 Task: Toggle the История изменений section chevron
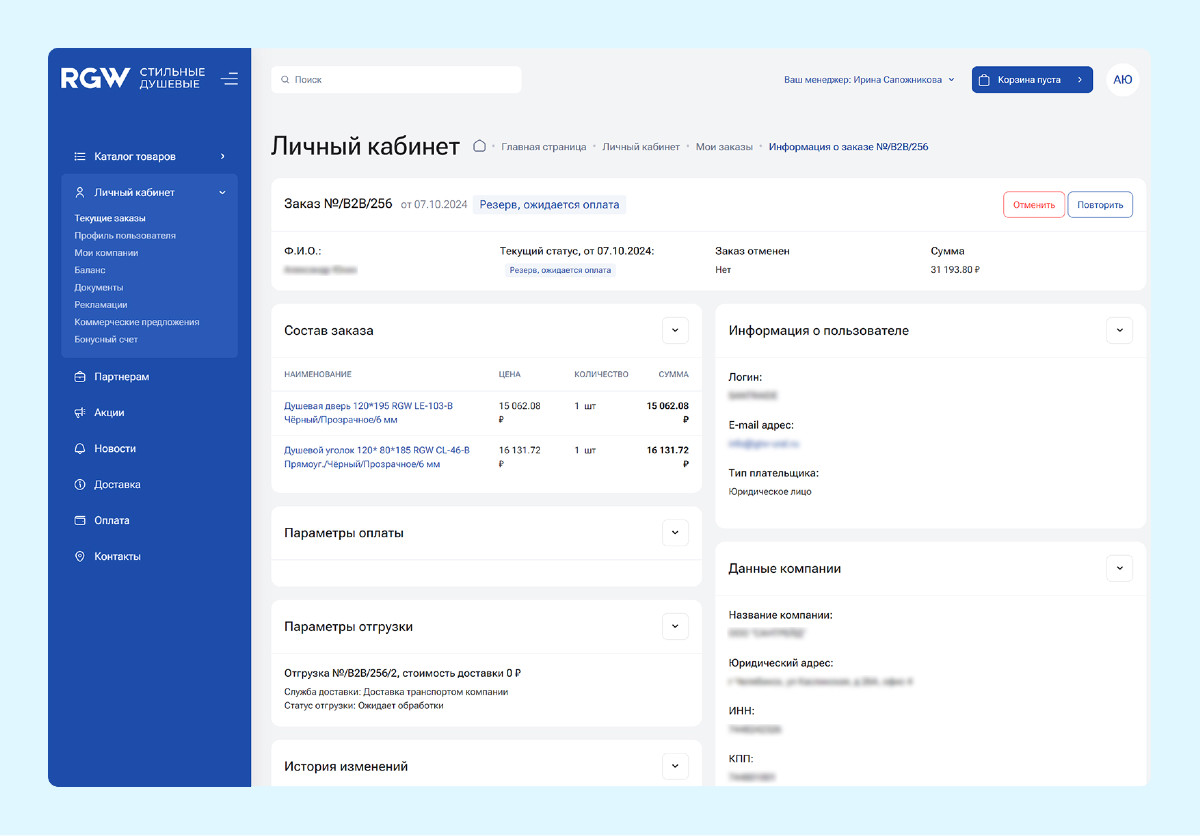coord(675,766)
